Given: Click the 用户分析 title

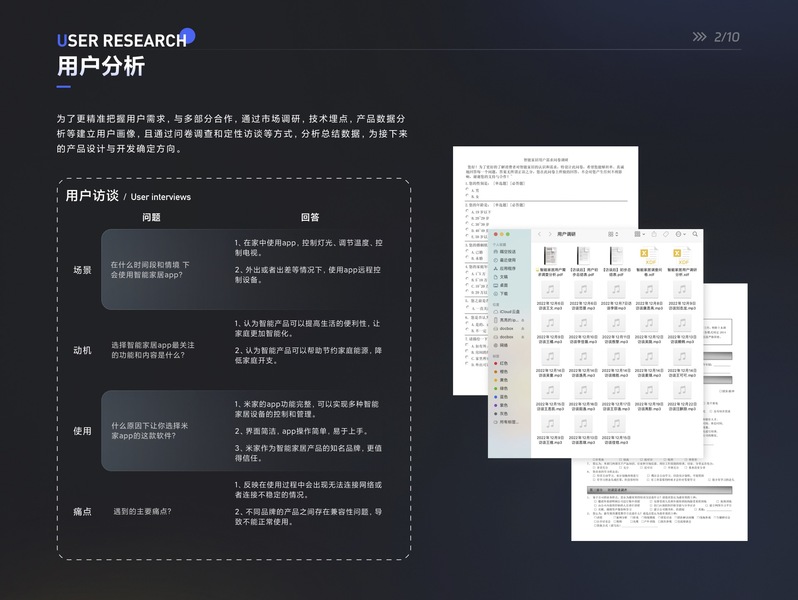Looking at the screenshot, I should tap(101, 66).
